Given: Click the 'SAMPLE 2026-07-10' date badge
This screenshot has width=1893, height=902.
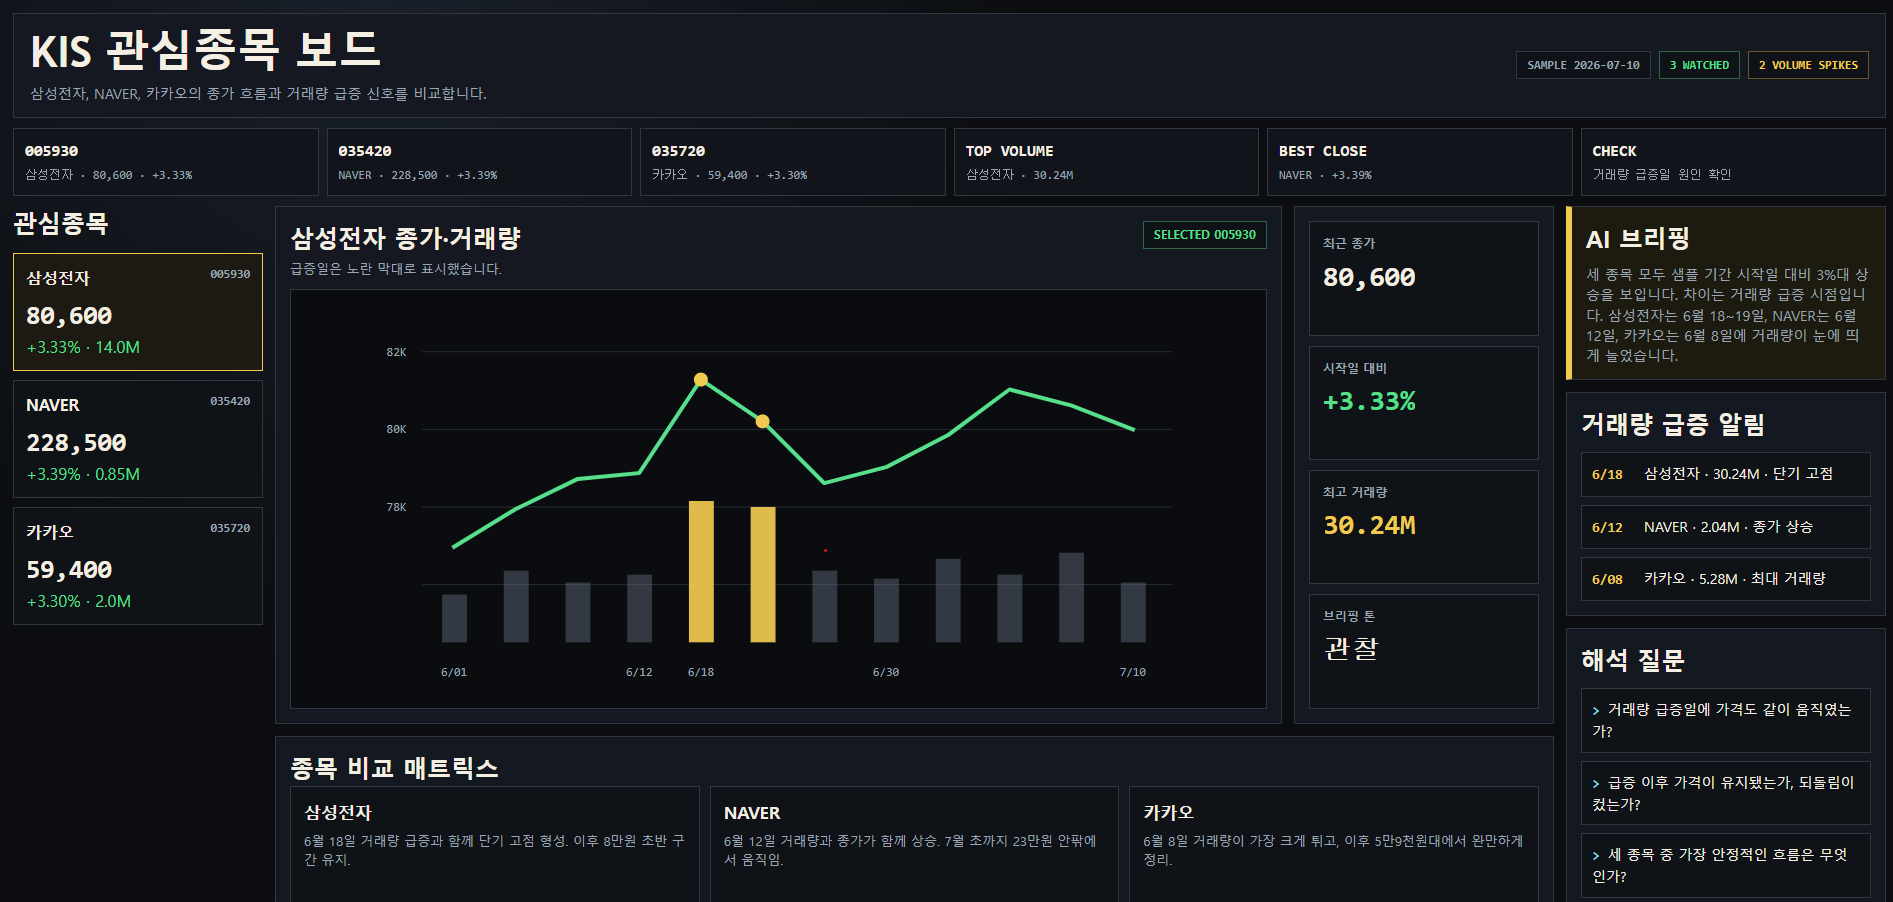Looking at the screenshot, I should [x=1583, y=65].
